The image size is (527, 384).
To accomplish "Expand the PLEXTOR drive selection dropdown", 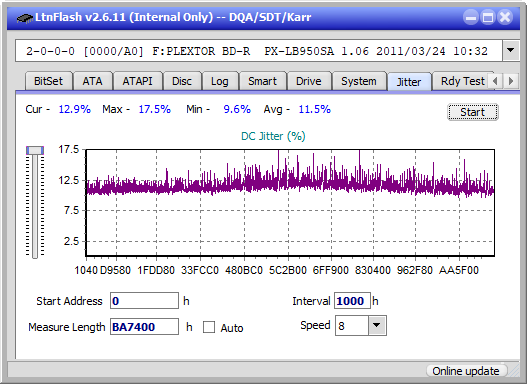I will click(x=511, y=51).
